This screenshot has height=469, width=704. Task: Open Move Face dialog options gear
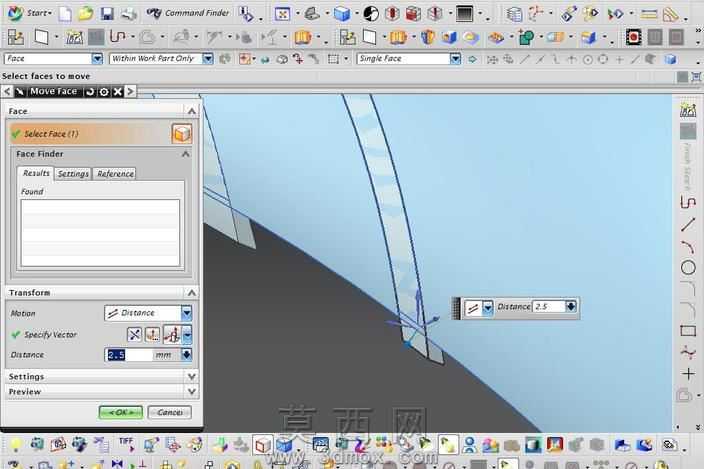(x=104, y=92)
